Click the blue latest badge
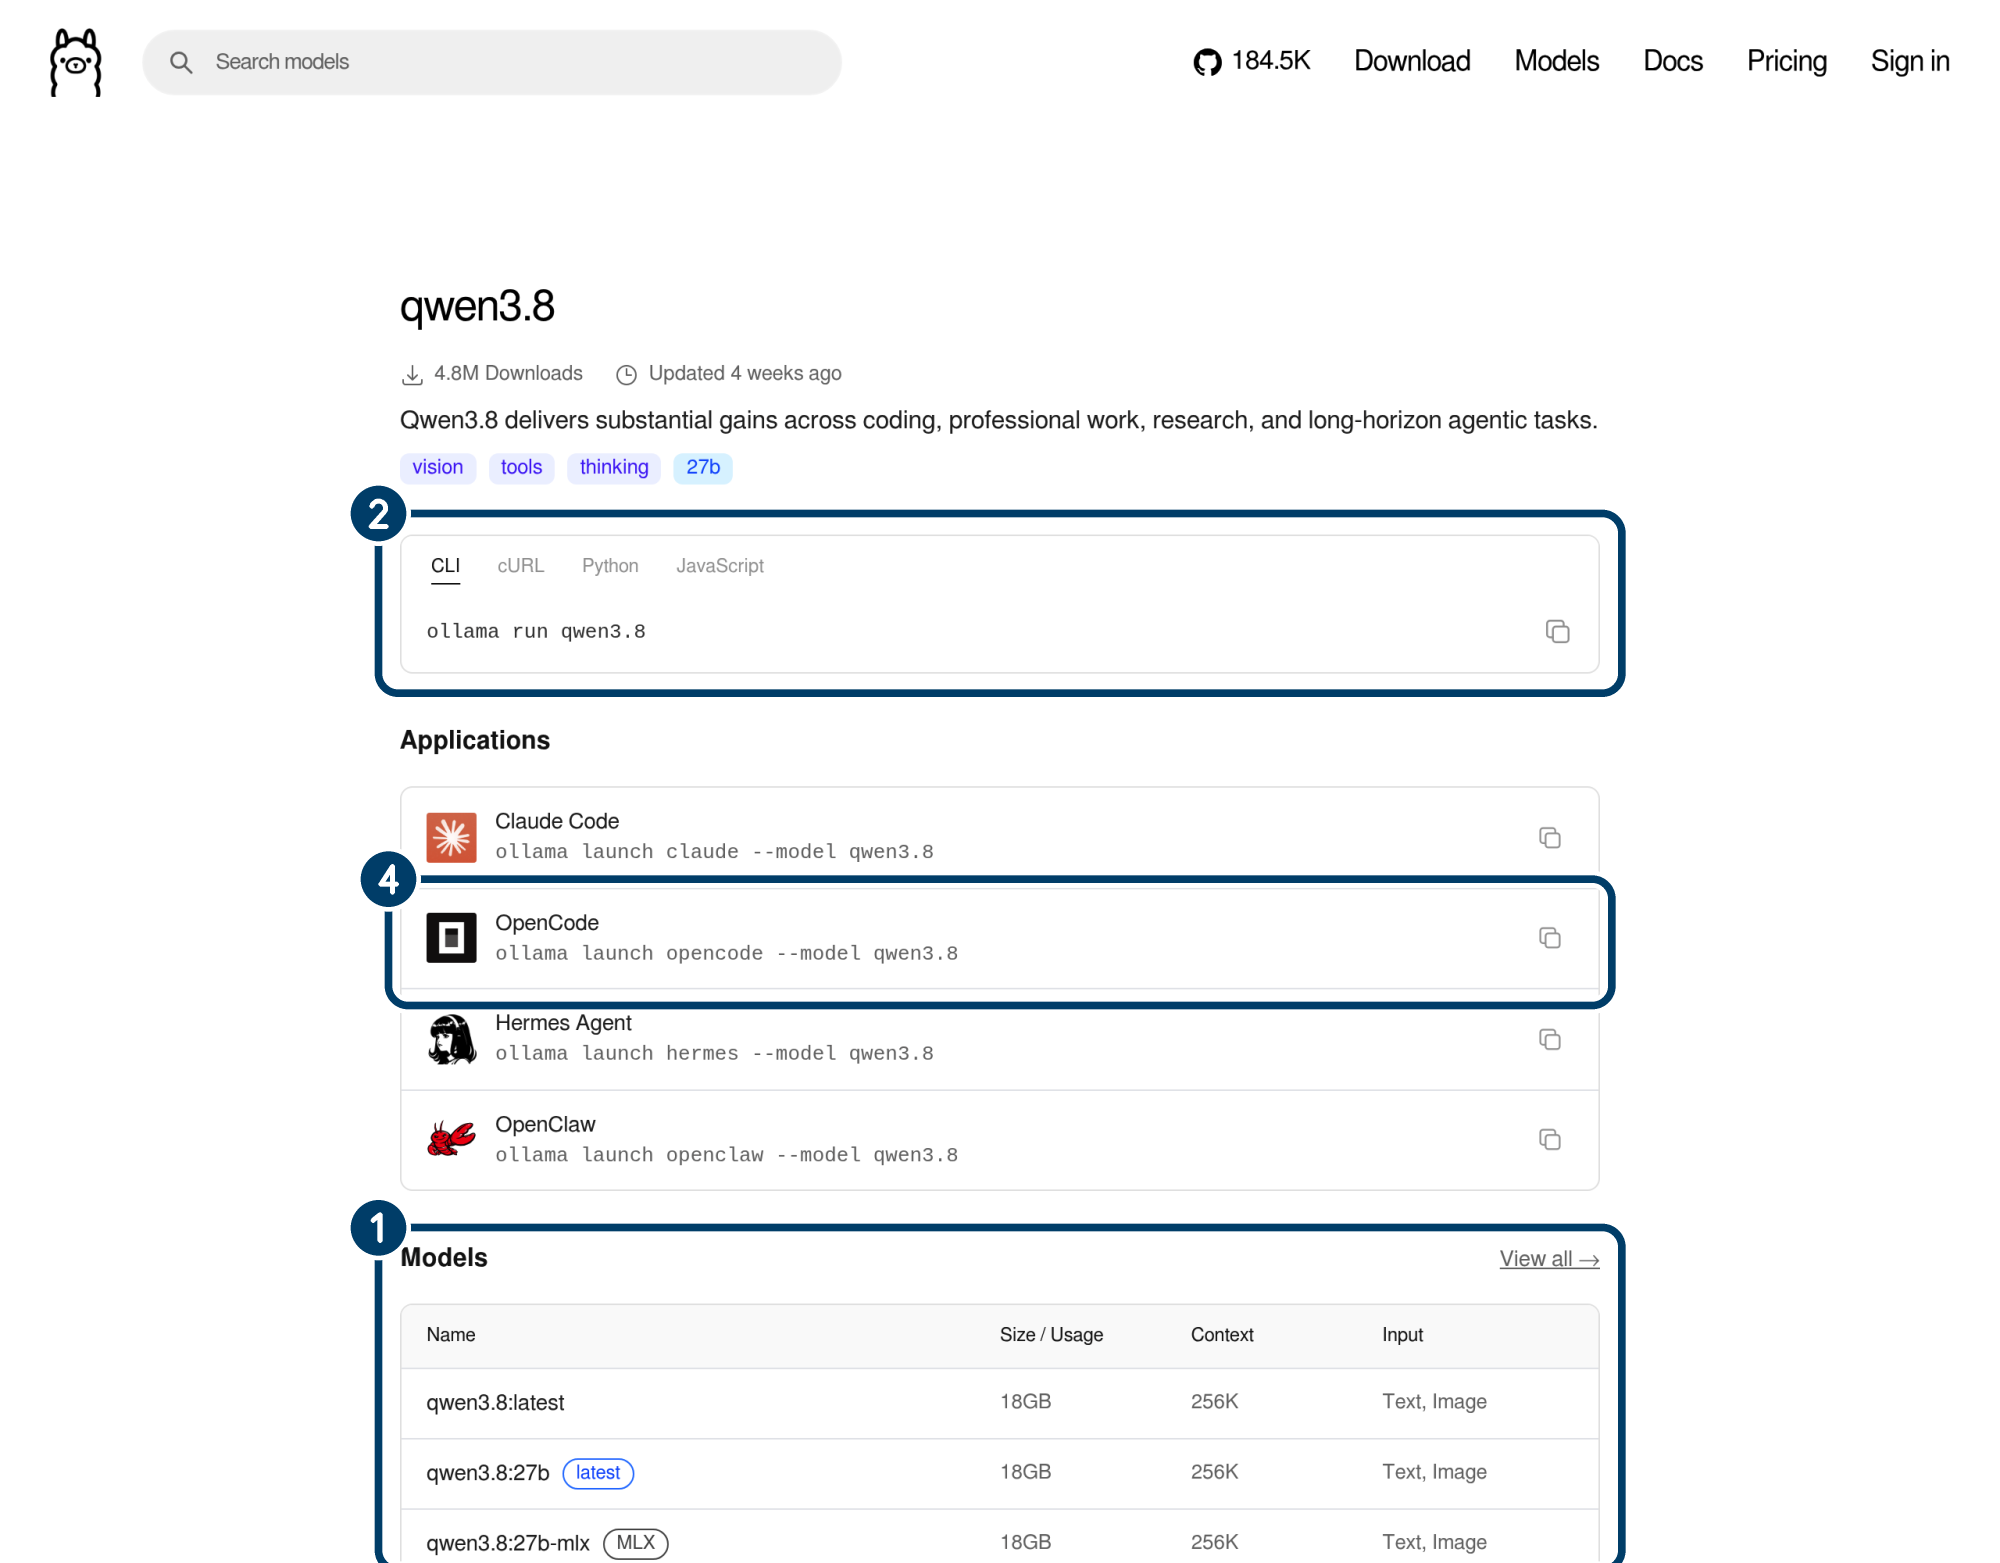The height and width of the screenshot is (1563, 2000). (598, 1473)
